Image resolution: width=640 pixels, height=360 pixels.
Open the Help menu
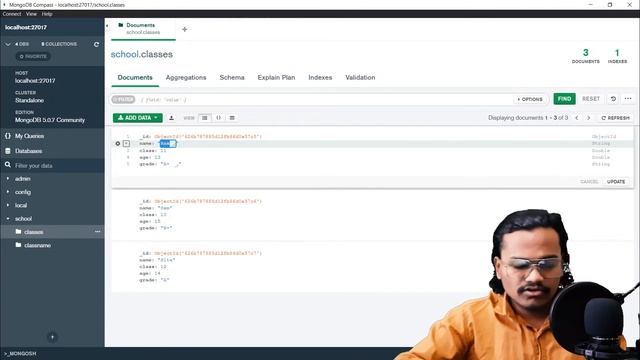tap(47, 14)
